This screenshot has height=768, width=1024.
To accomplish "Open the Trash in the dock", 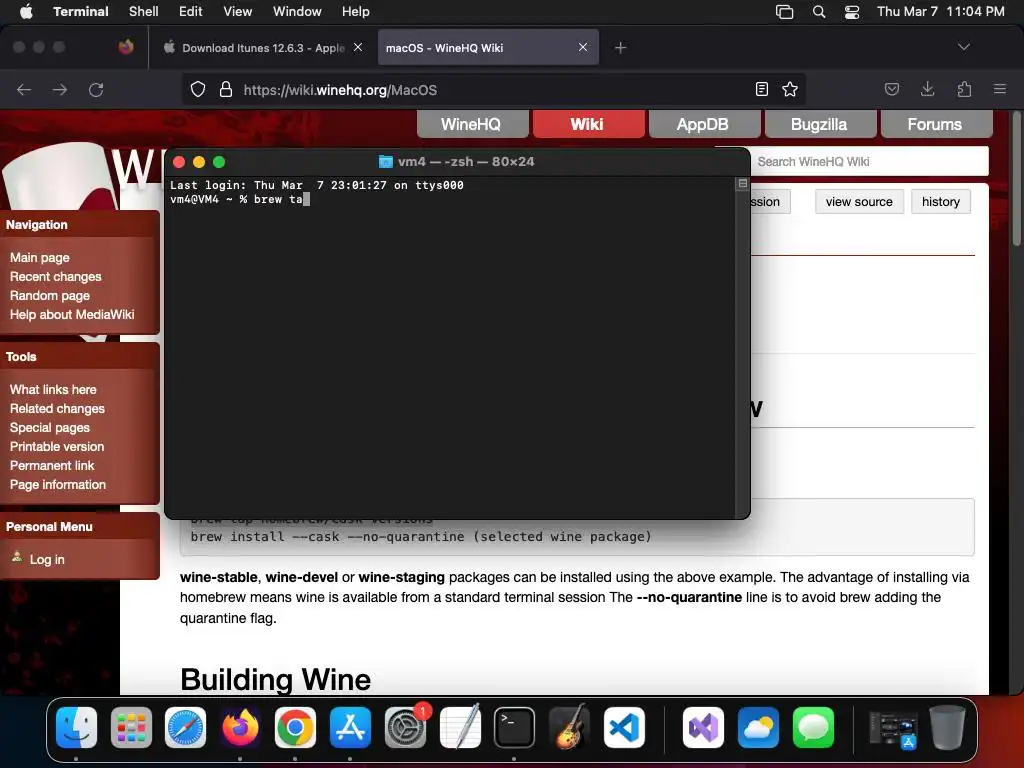I will [948, 727].
